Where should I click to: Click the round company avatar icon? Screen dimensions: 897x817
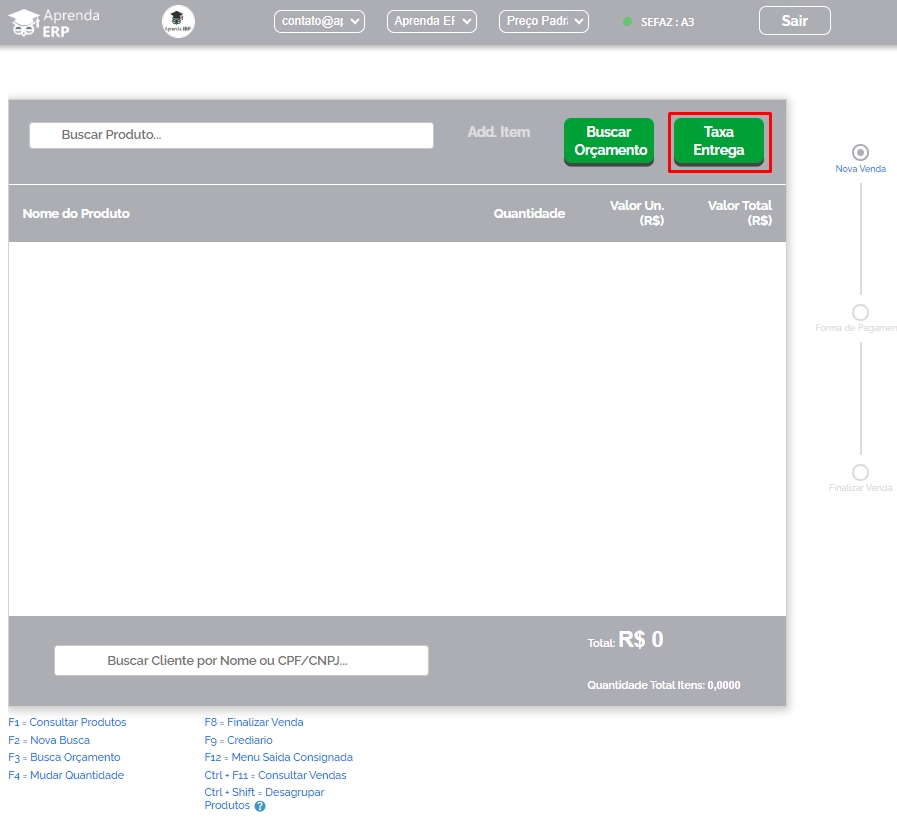178,21
